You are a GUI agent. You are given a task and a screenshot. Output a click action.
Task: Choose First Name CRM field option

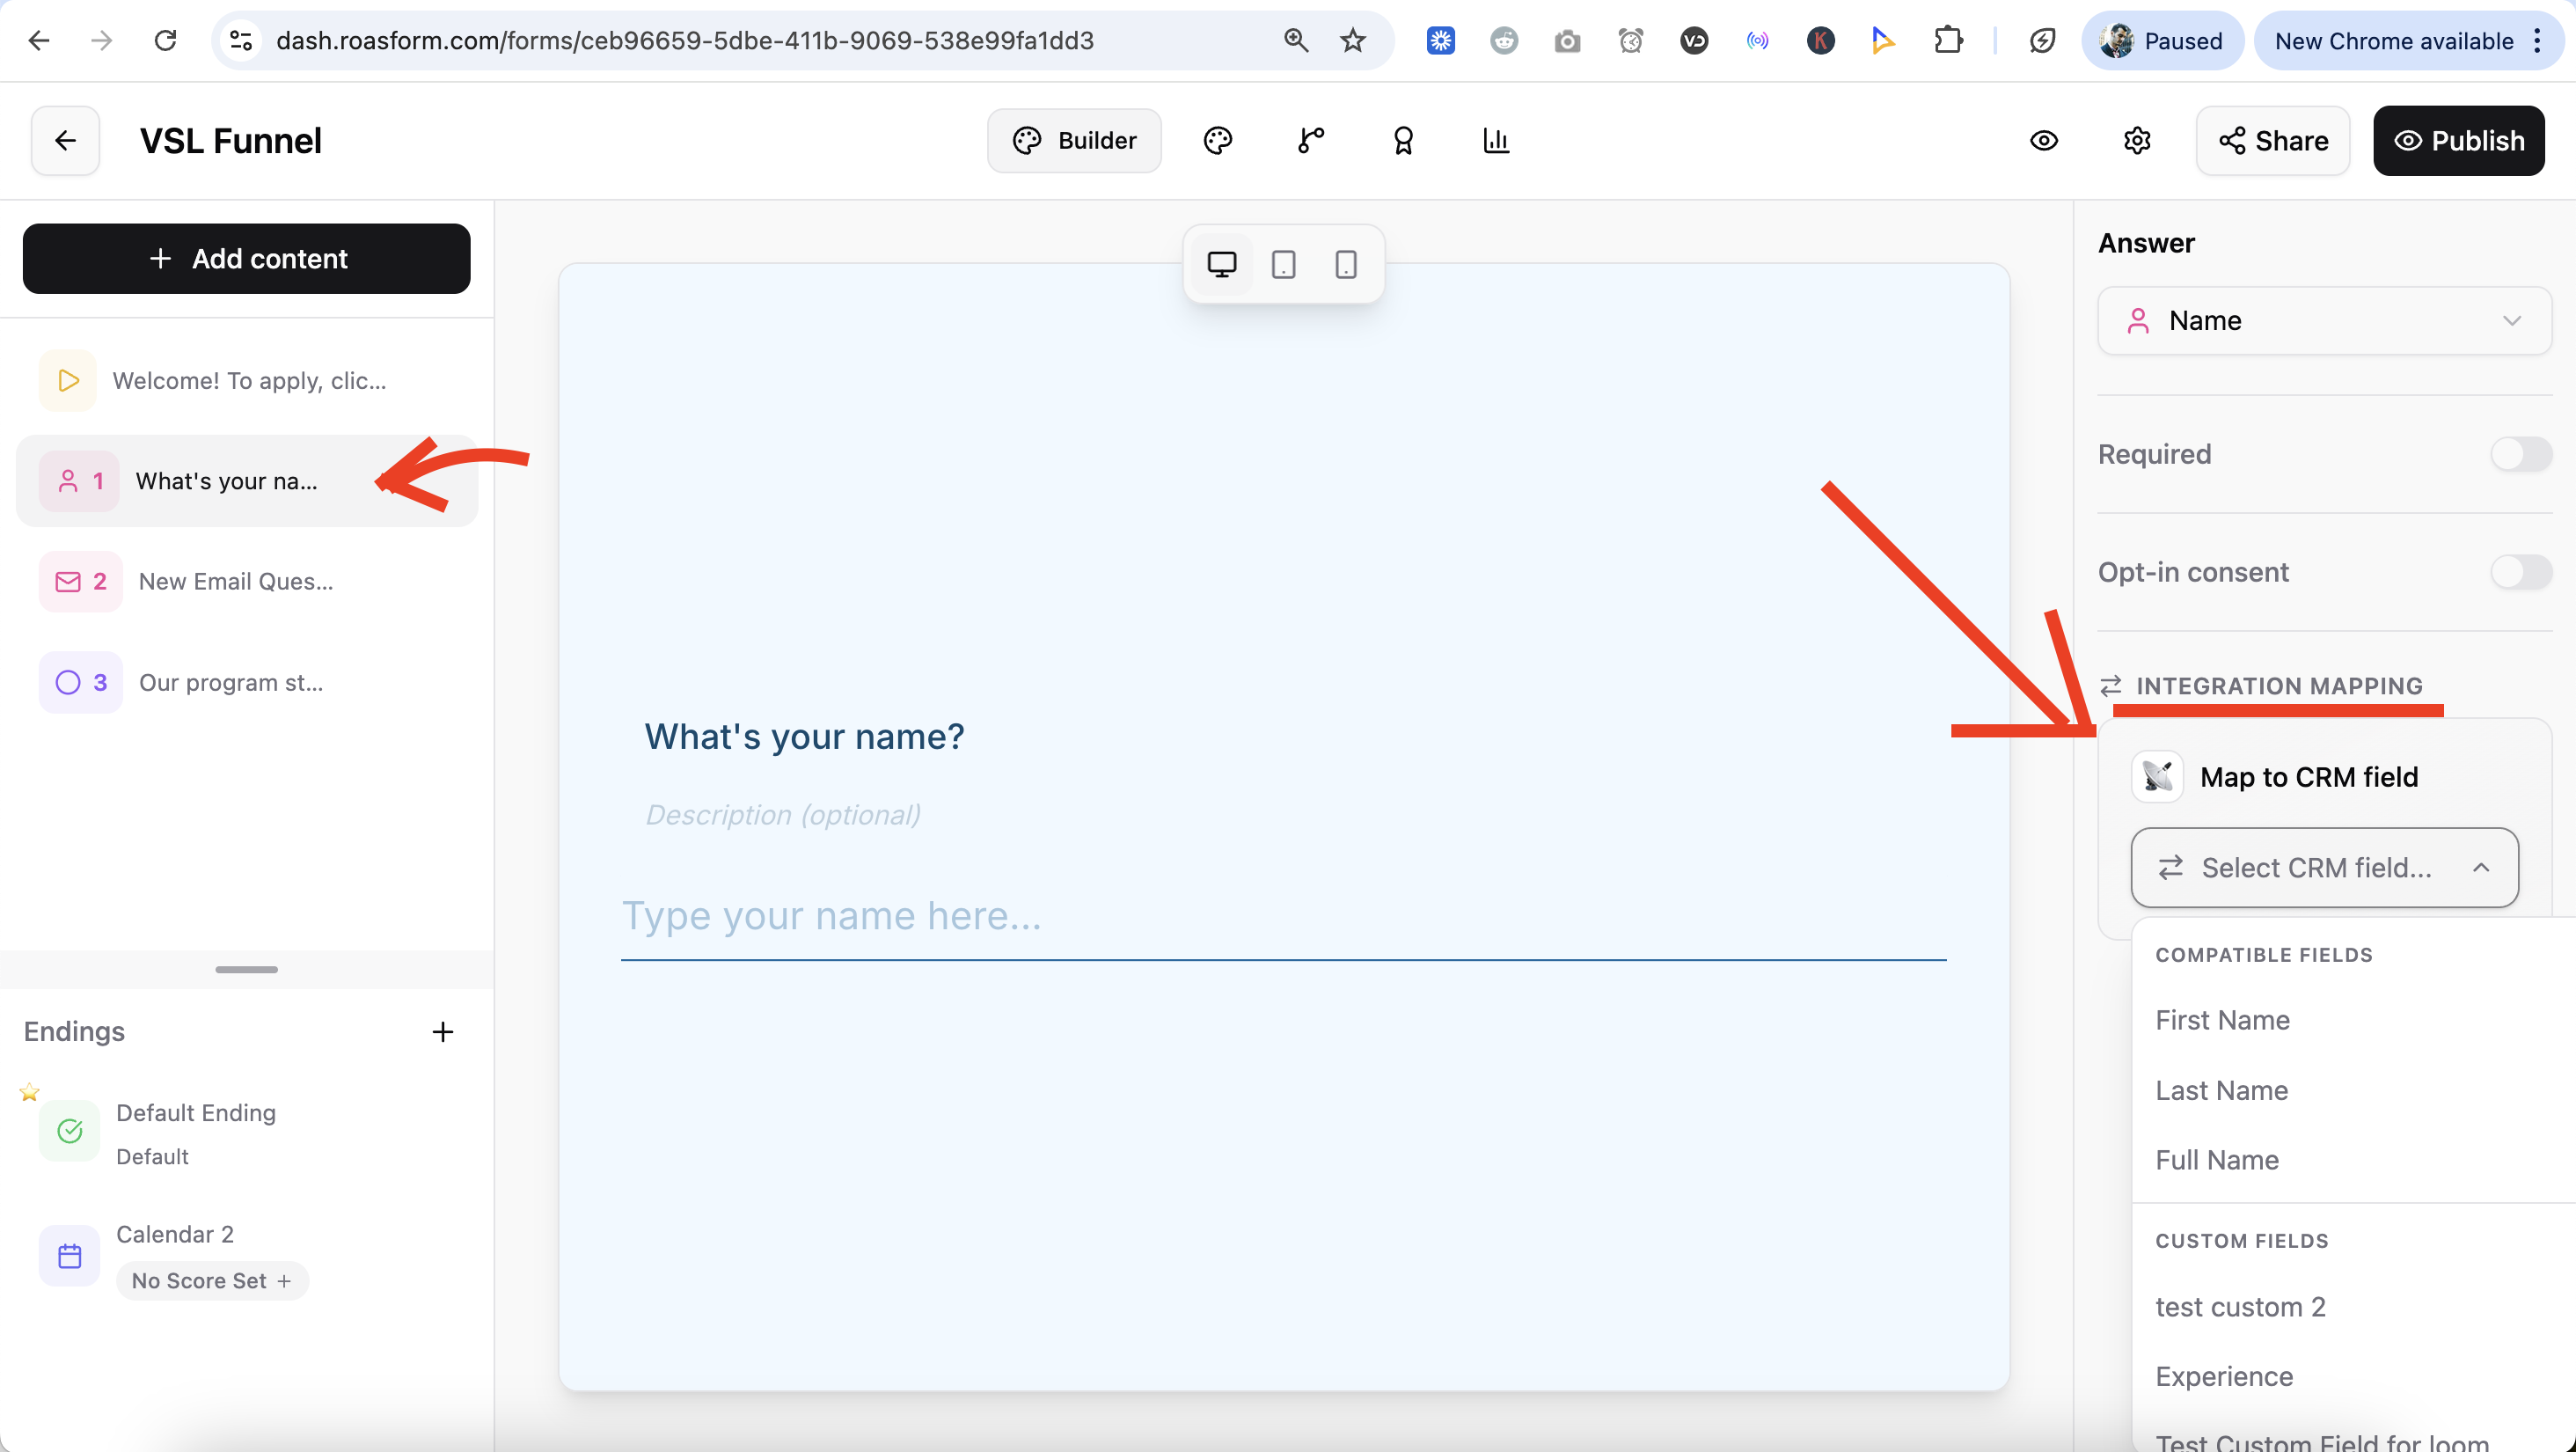pyautogui.click(x=2222, y=1020)
